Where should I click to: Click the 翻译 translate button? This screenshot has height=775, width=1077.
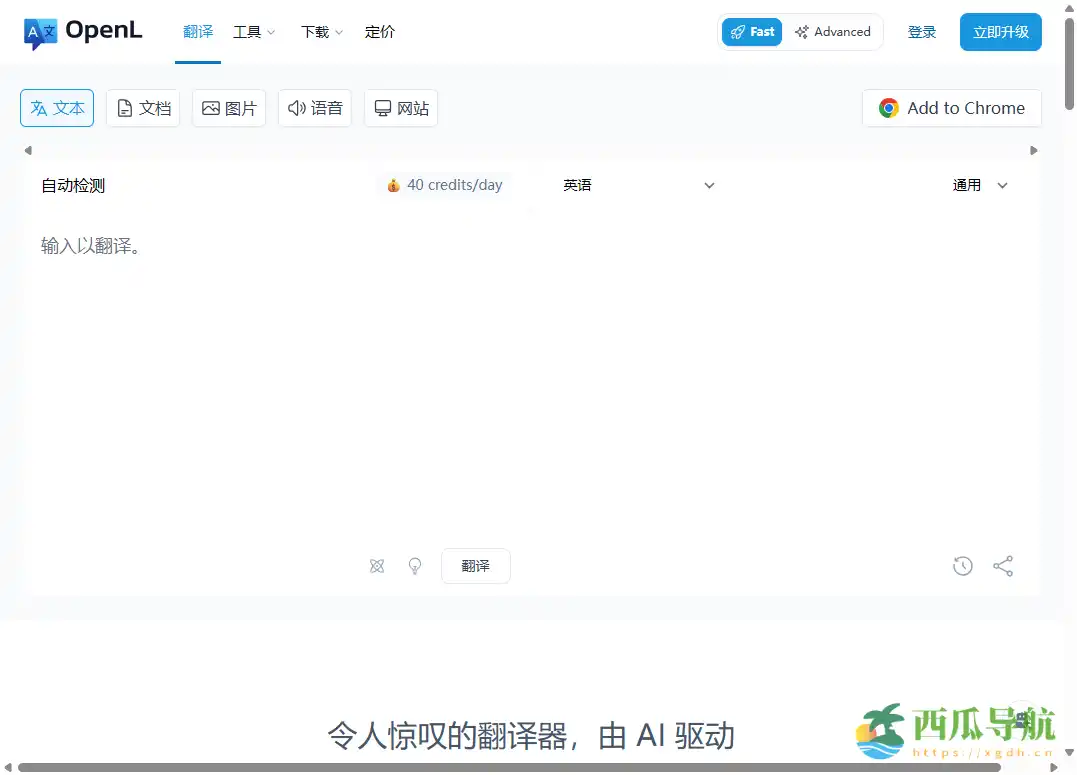475,566
